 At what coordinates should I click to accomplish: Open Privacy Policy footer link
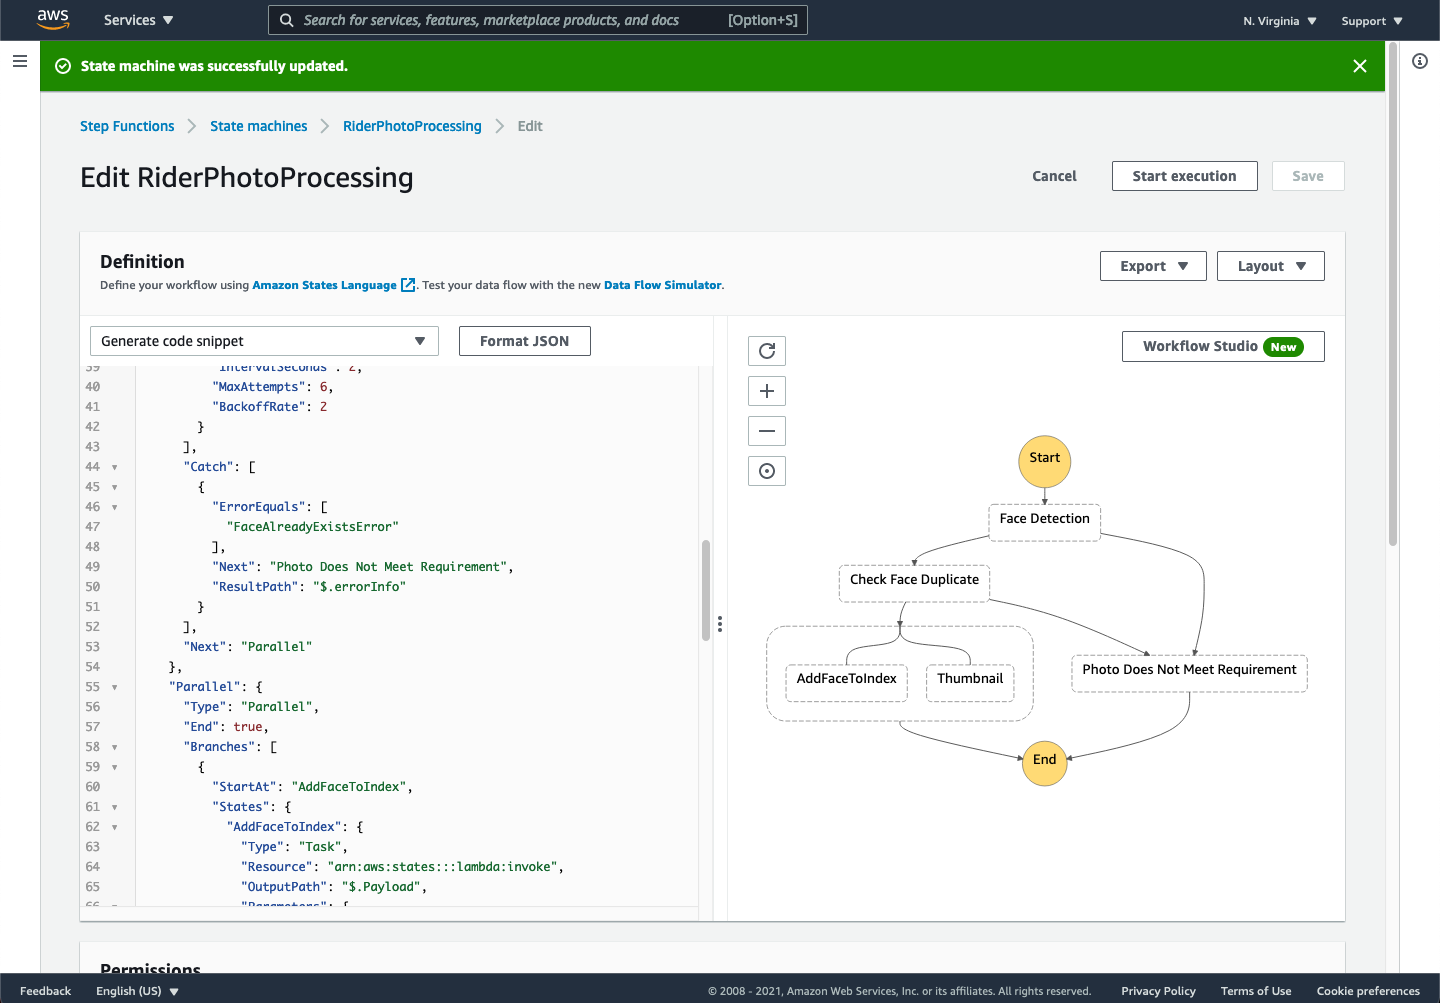click(1158, 991)
